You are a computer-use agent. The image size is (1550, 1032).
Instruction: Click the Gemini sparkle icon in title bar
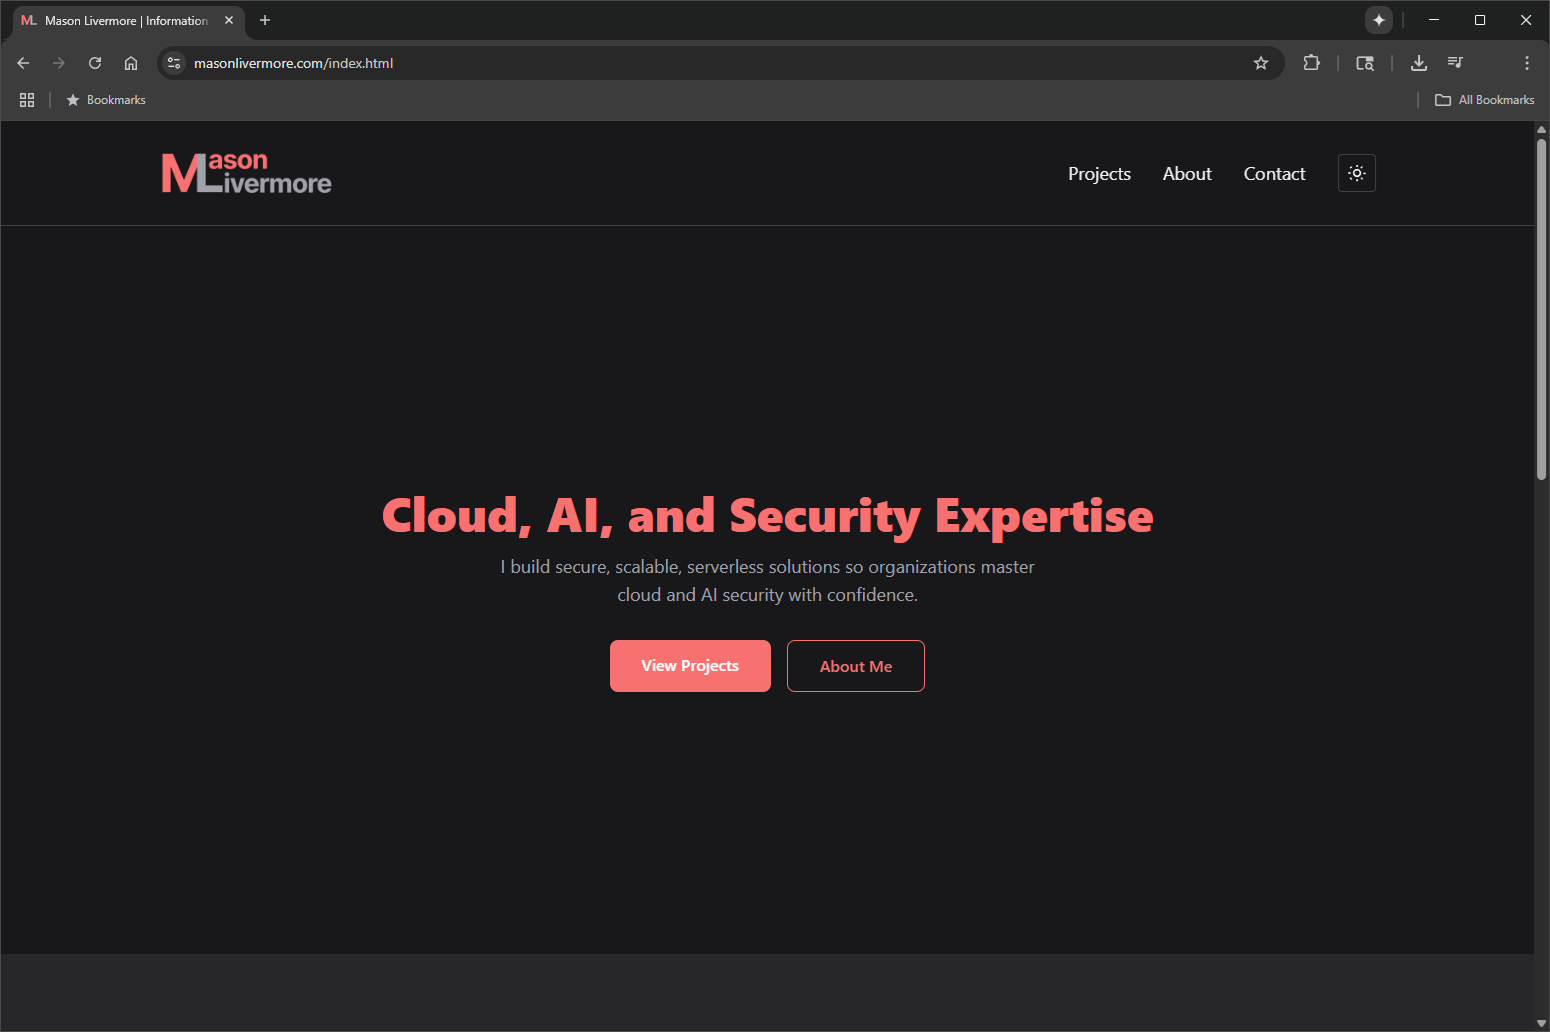[1379, 20]
